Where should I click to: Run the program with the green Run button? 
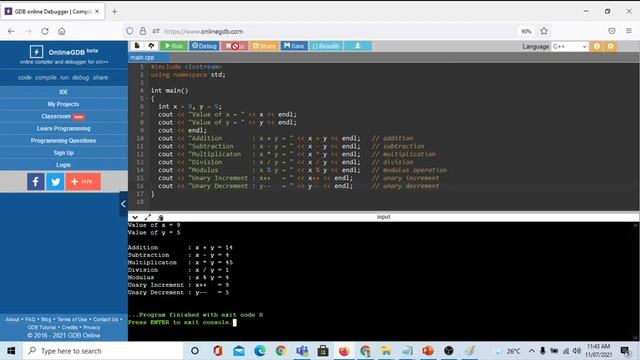click(174, 46)
